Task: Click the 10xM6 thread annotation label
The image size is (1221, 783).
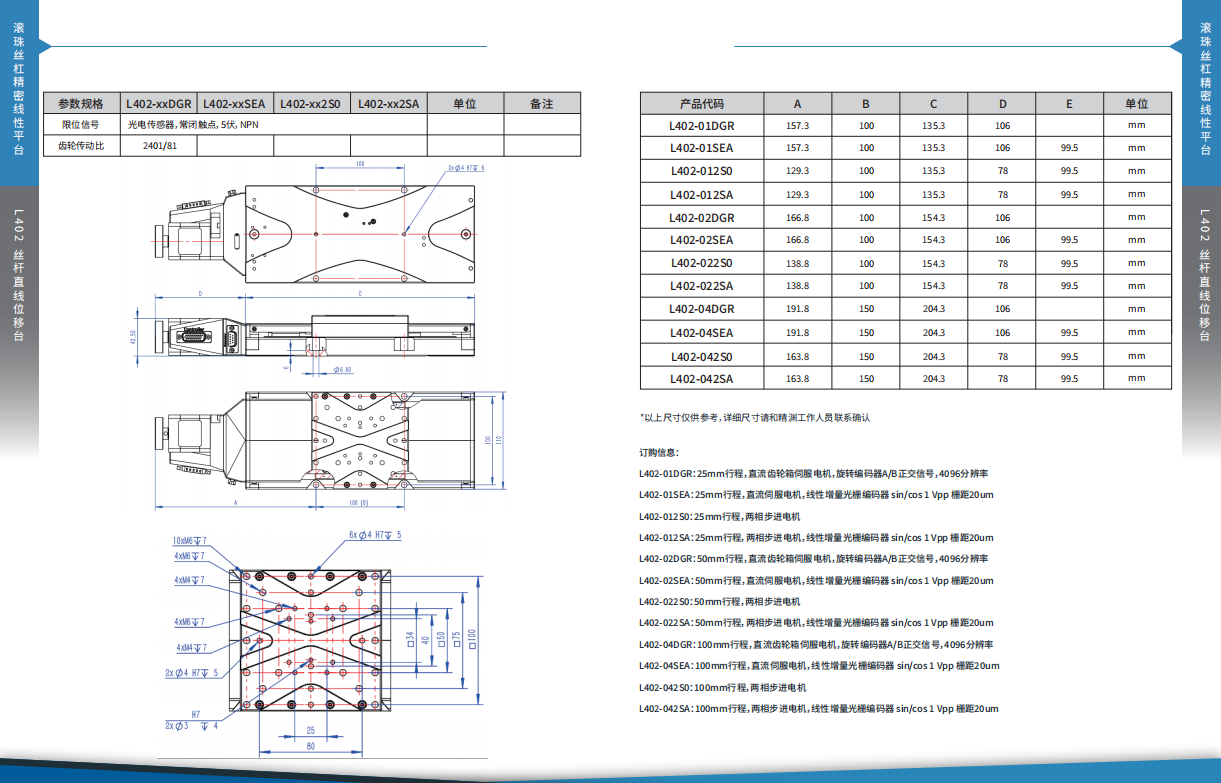Action: [x=189, y=539]
